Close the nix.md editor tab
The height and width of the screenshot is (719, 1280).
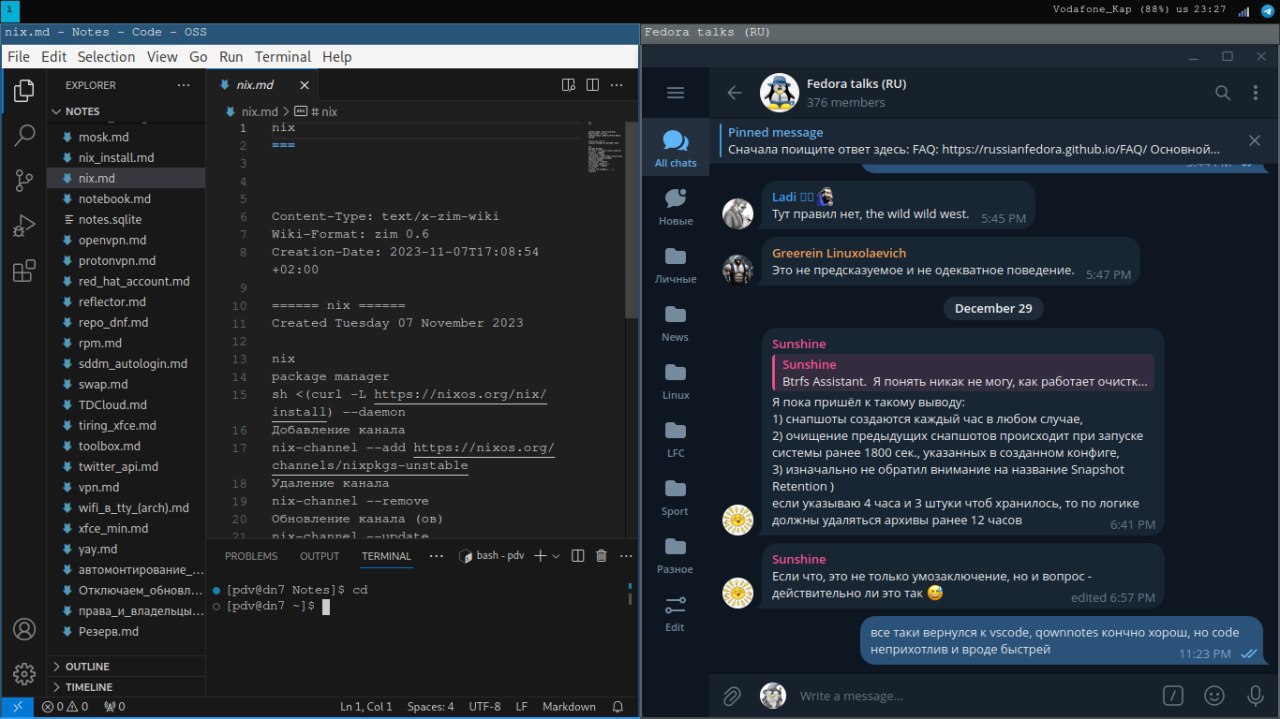[304, 85]
